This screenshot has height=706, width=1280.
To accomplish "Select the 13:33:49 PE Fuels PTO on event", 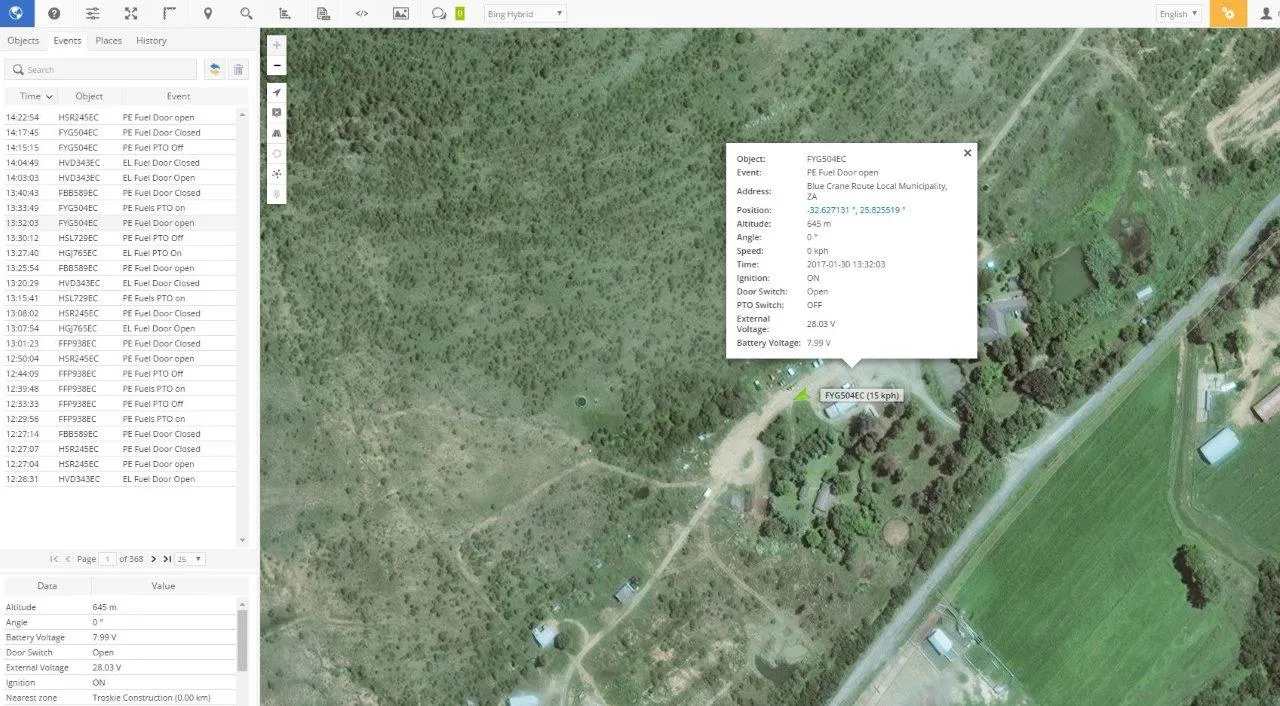I will point(121,208).
